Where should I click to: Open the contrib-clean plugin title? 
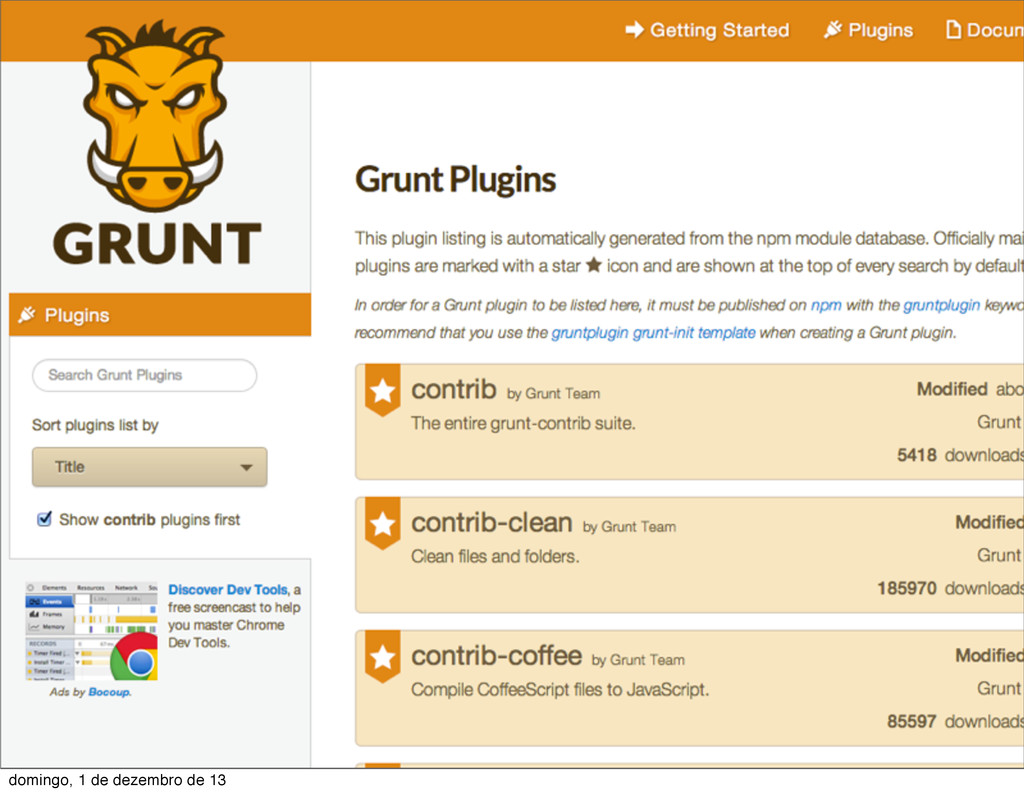click(x=492, y=523)
